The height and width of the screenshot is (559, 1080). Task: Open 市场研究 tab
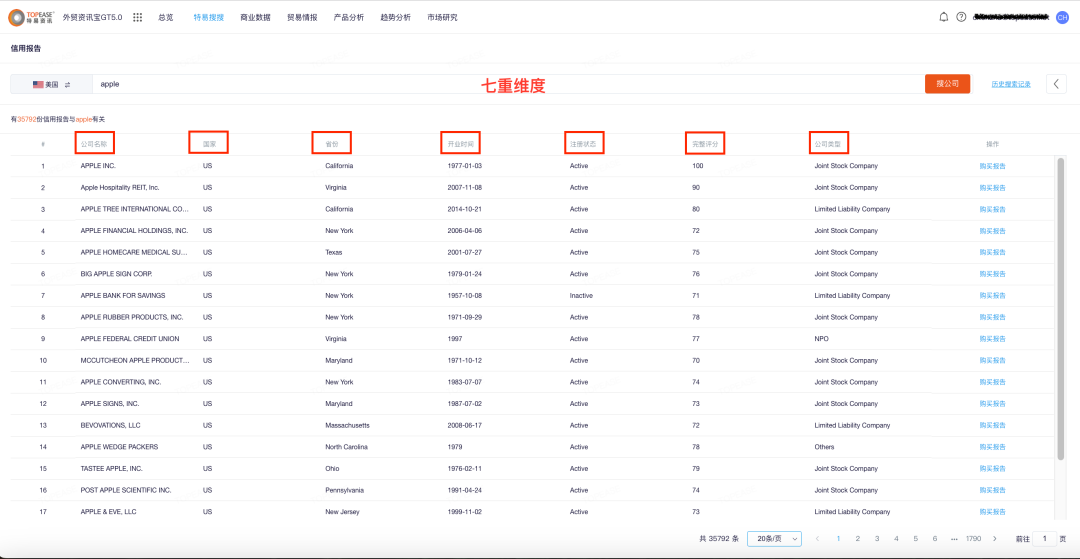tap(442, 17)
